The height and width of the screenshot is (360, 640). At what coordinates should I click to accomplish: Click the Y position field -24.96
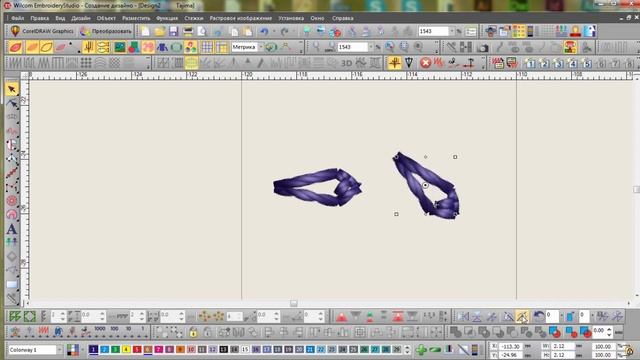click(511, 355)
